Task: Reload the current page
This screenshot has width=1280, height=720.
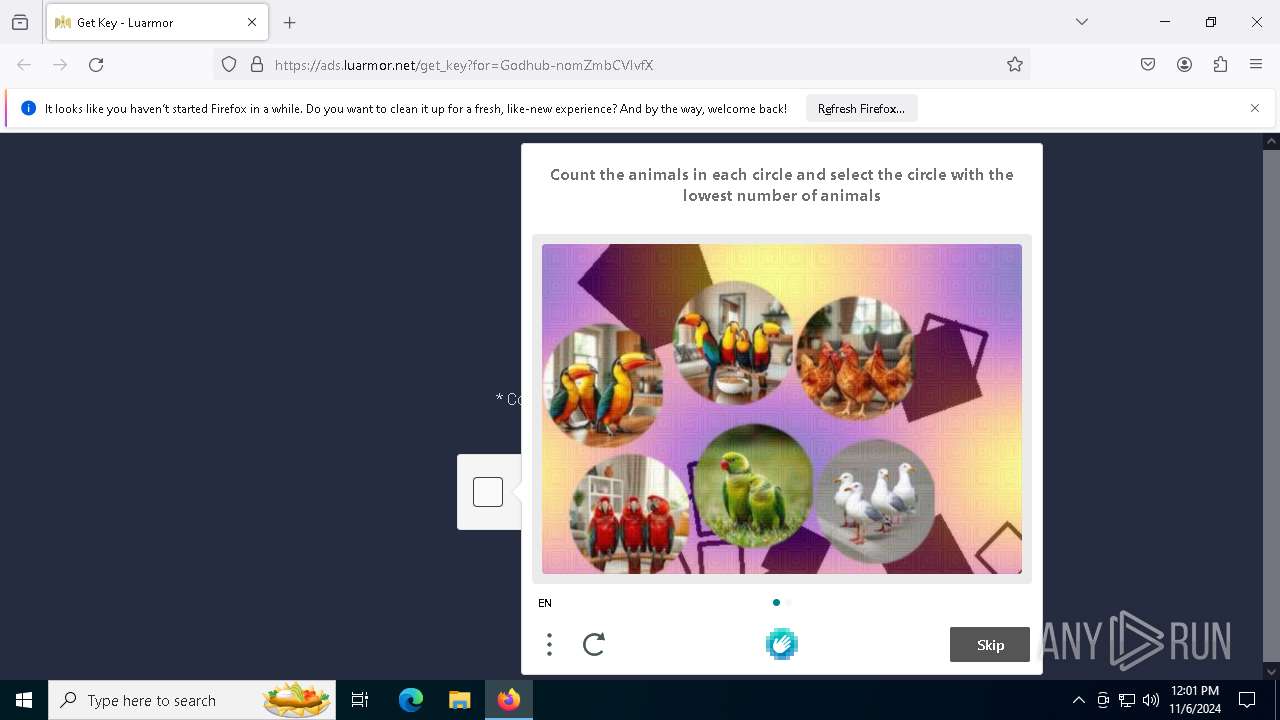Action: pos(96,65)
